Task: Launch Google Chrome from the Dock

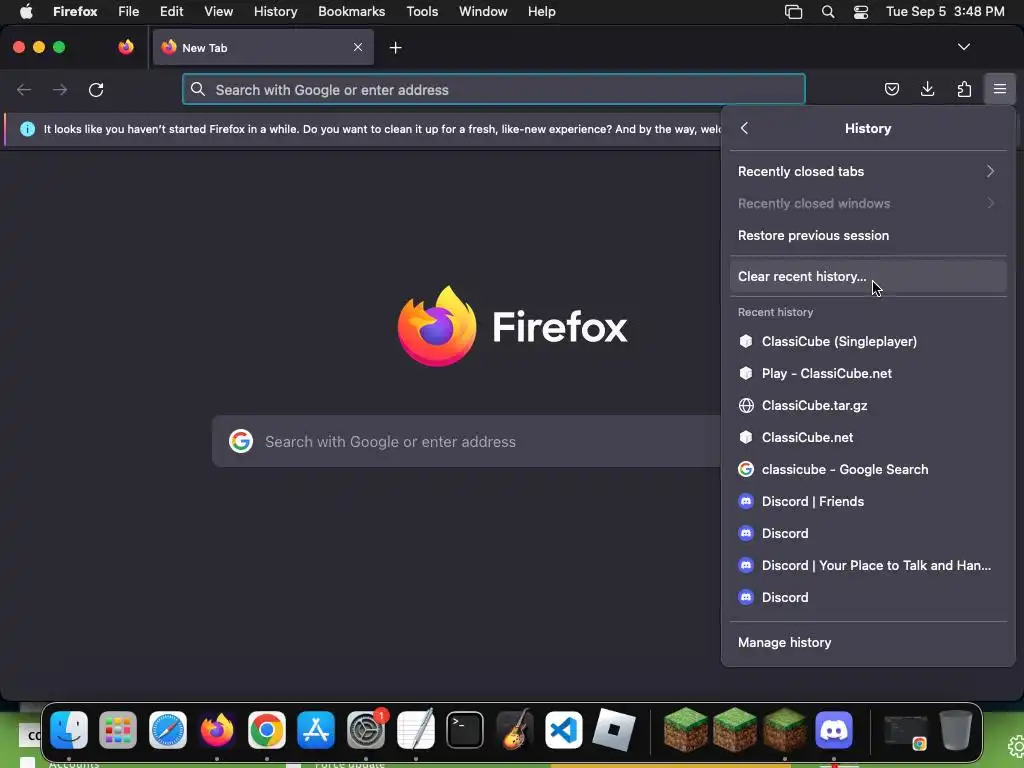Action: 266,729
